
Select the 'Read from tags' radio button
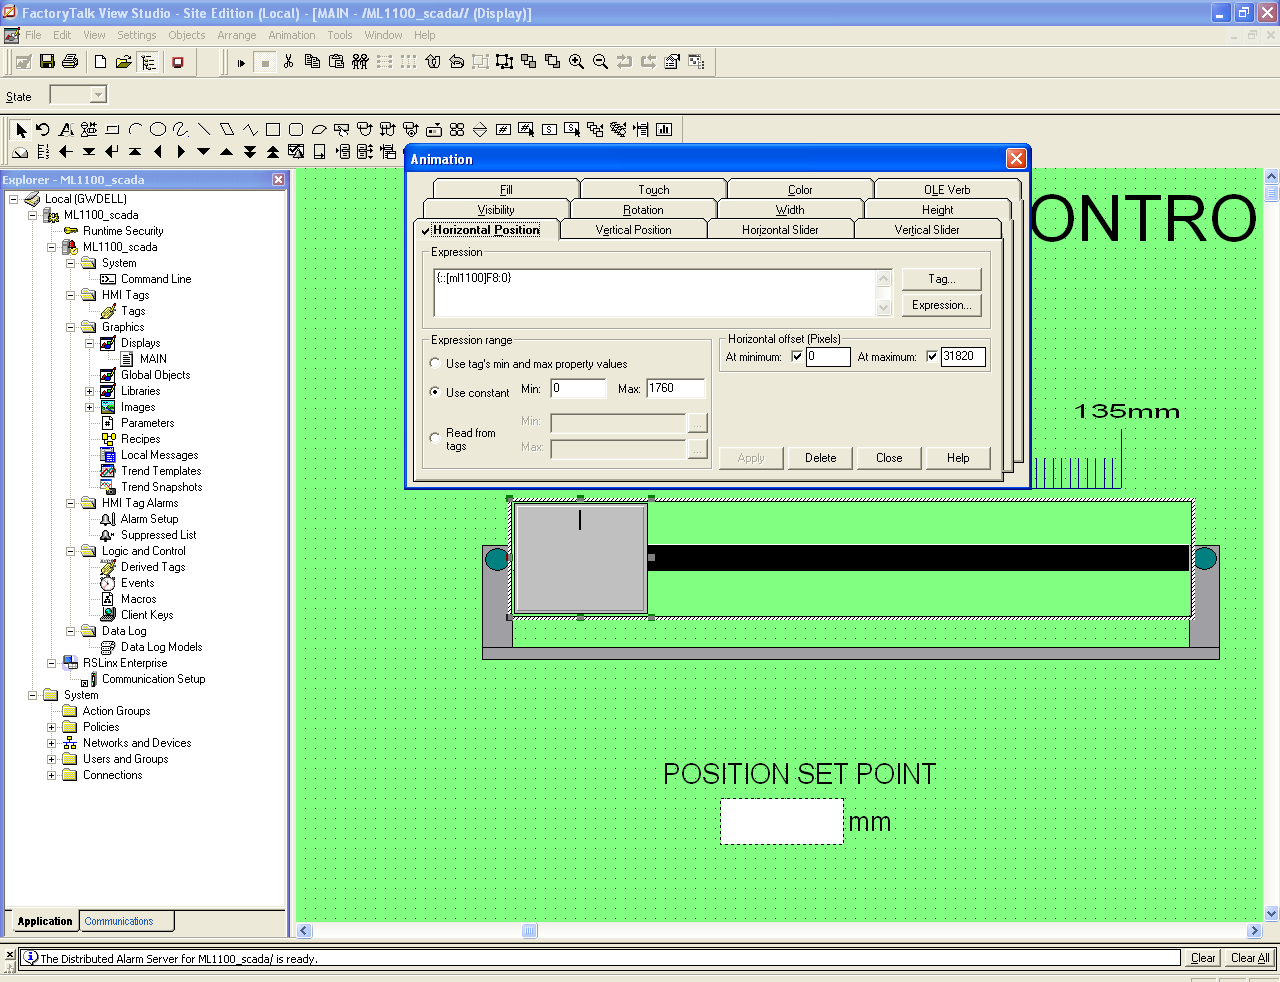tap(435, 437)
